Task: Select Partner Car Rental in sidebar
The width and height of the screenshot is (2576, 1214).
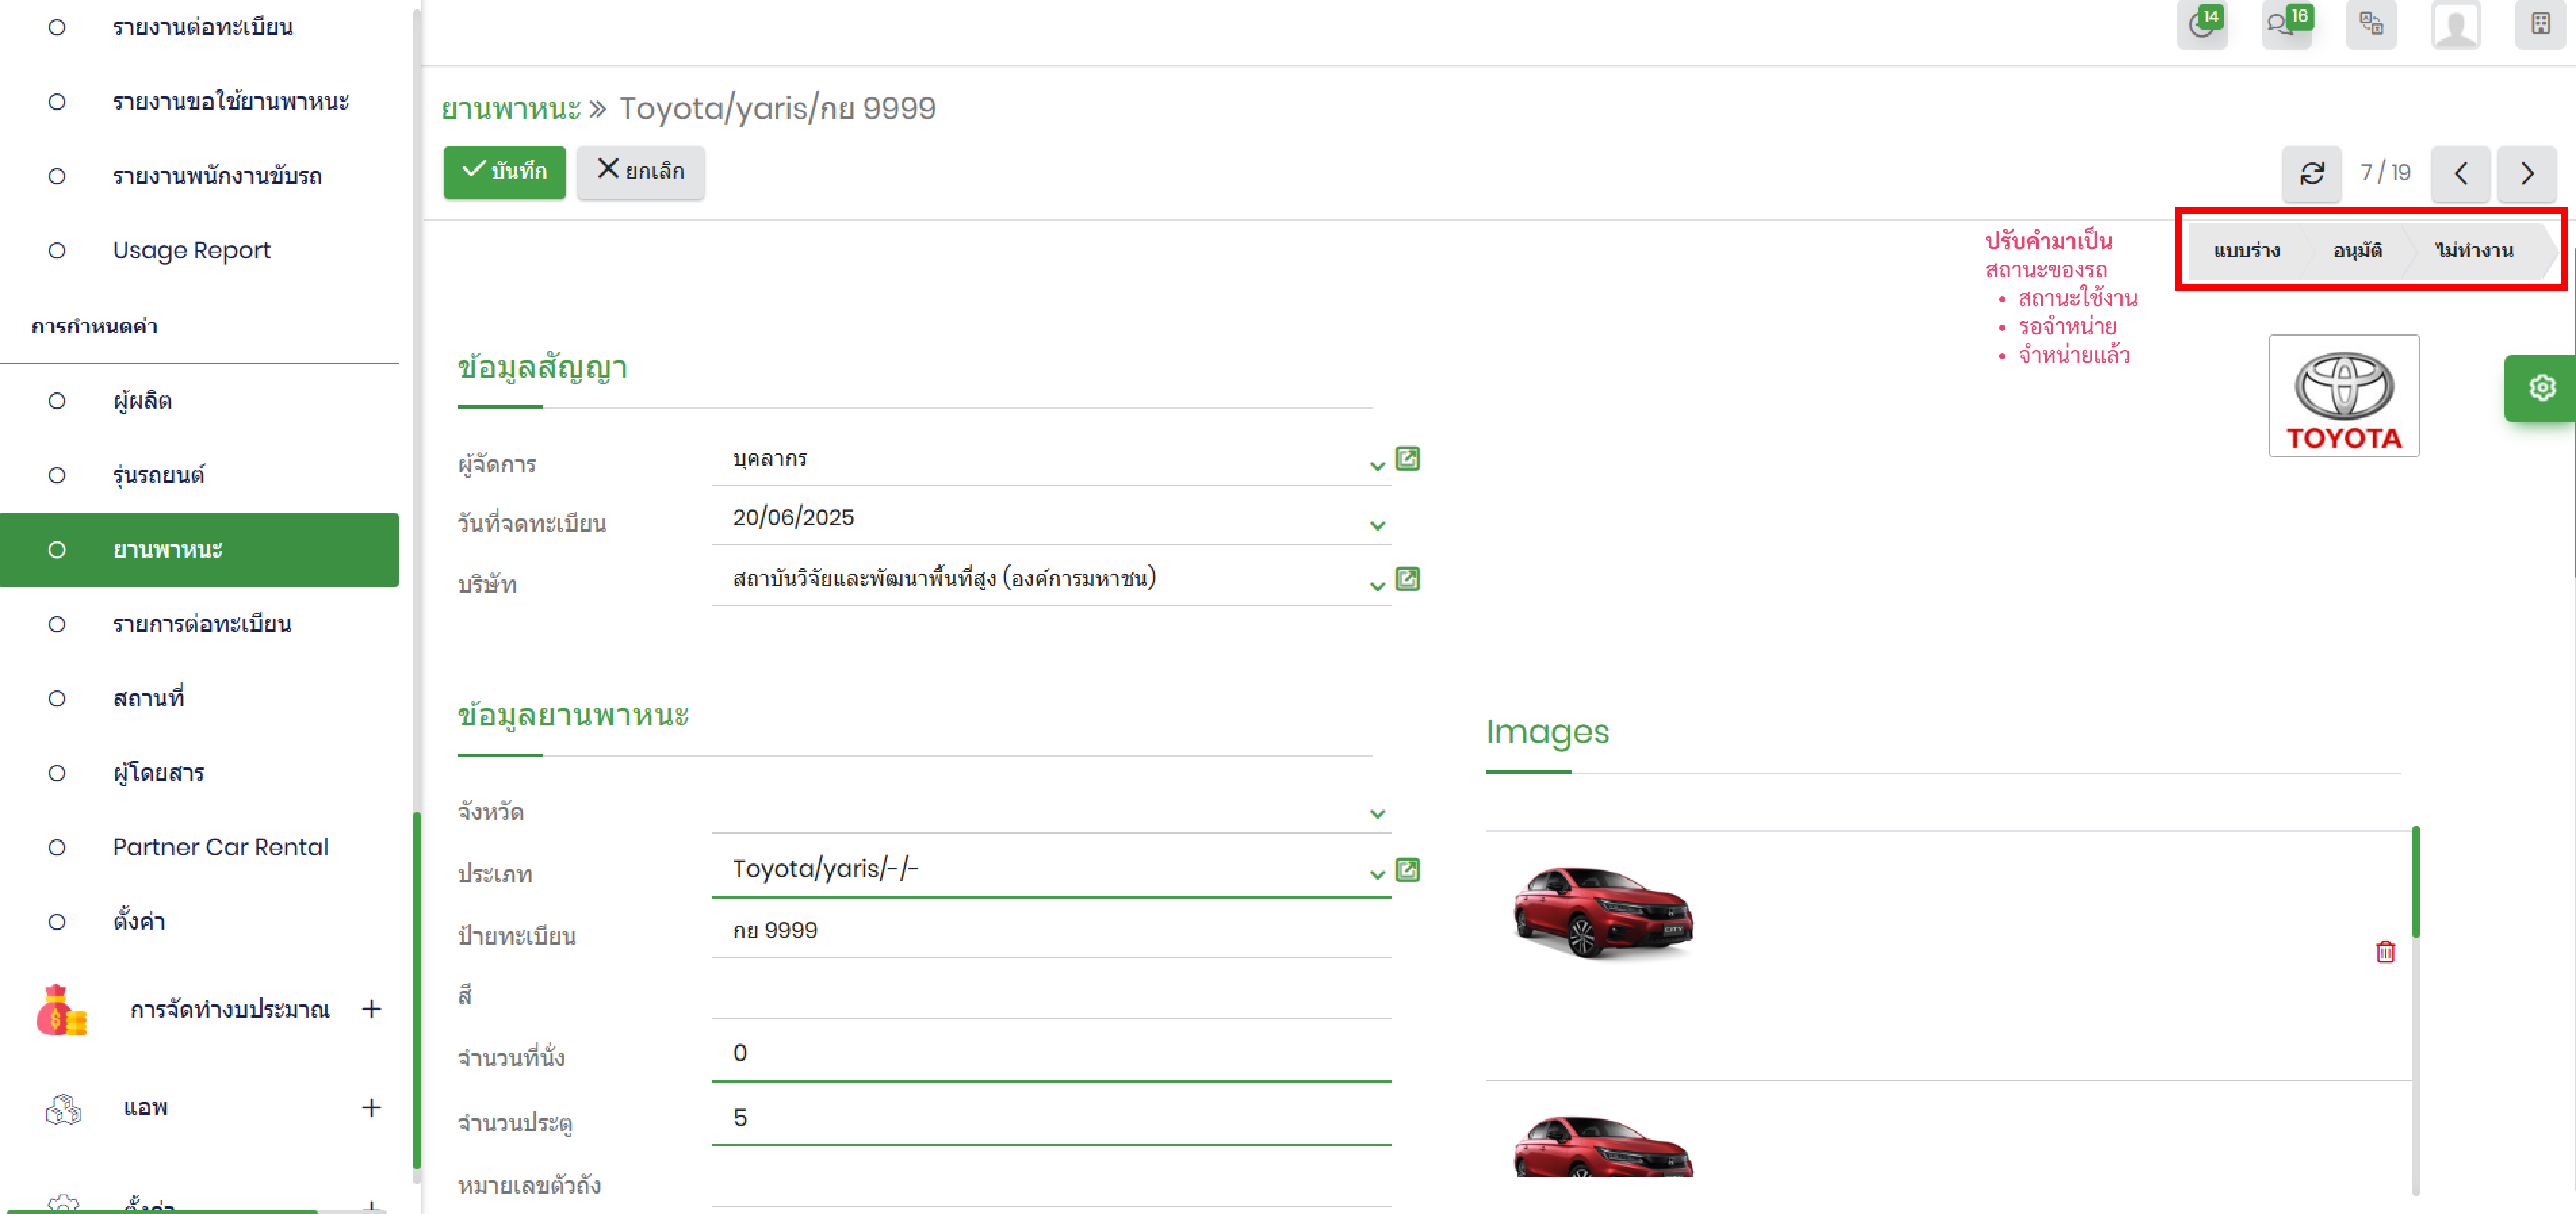Action: coord(220,846)
